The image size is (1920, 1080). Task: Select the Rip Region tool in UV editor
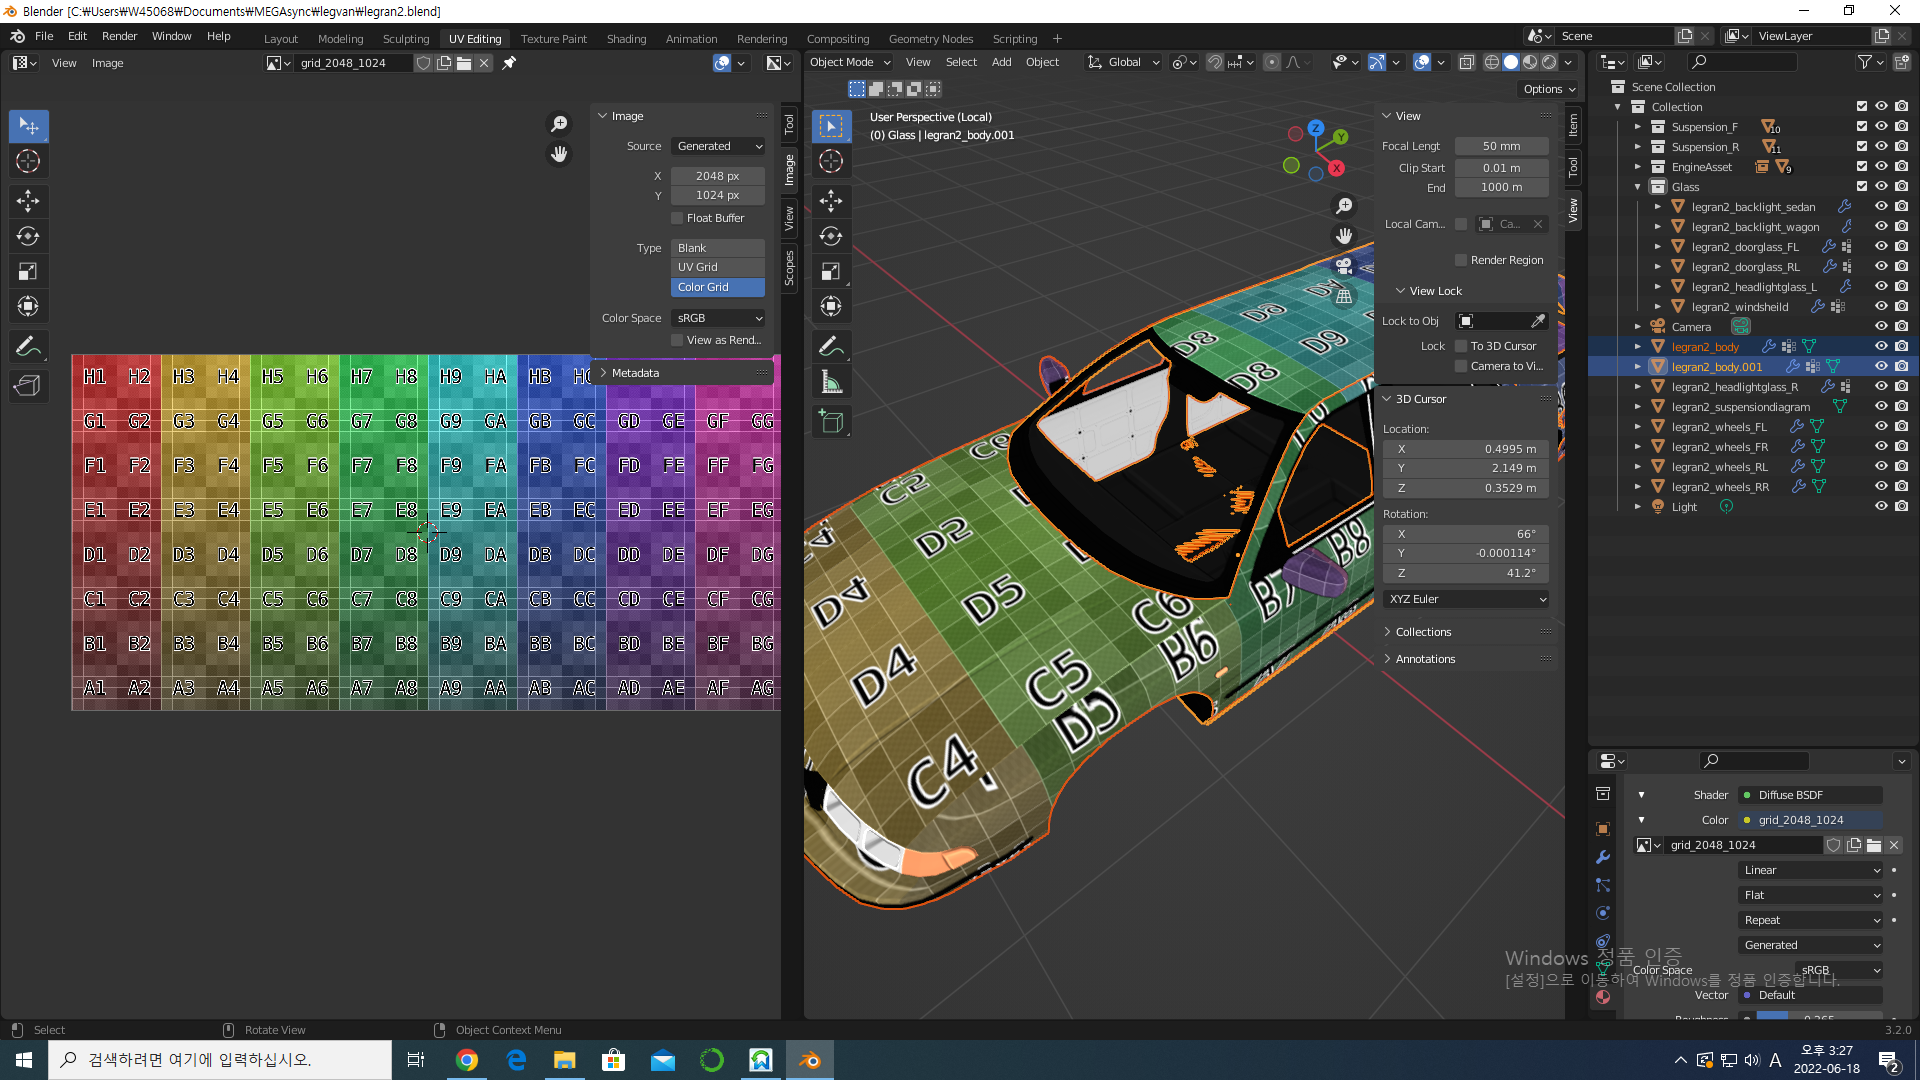[x=28, y=386]
